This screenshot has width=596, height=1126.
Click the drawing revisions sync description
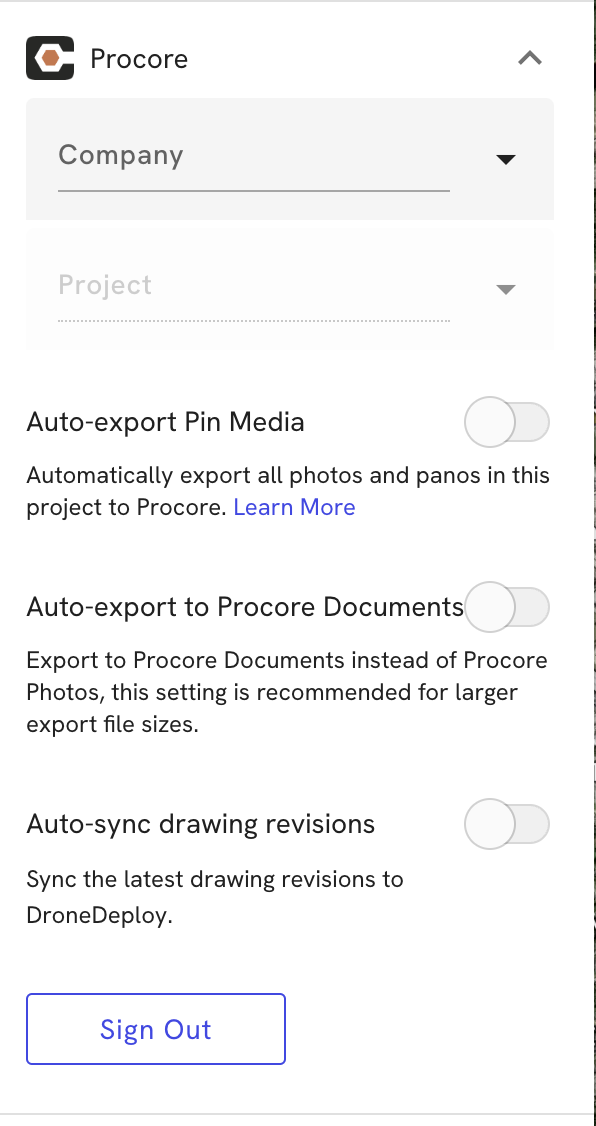point(215,898)
